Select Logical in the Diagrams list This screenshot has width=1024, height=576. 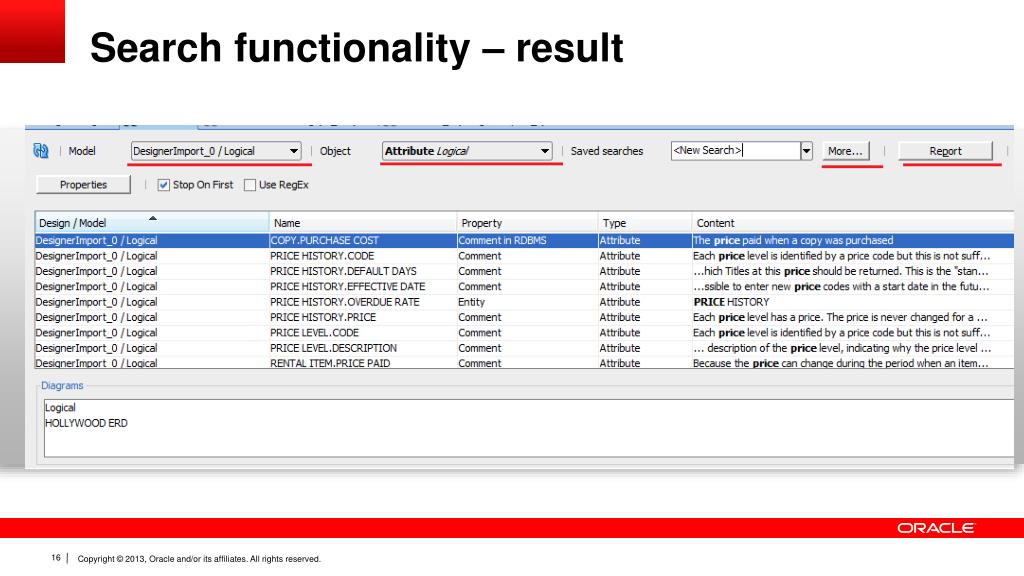(x=60, y=408)
